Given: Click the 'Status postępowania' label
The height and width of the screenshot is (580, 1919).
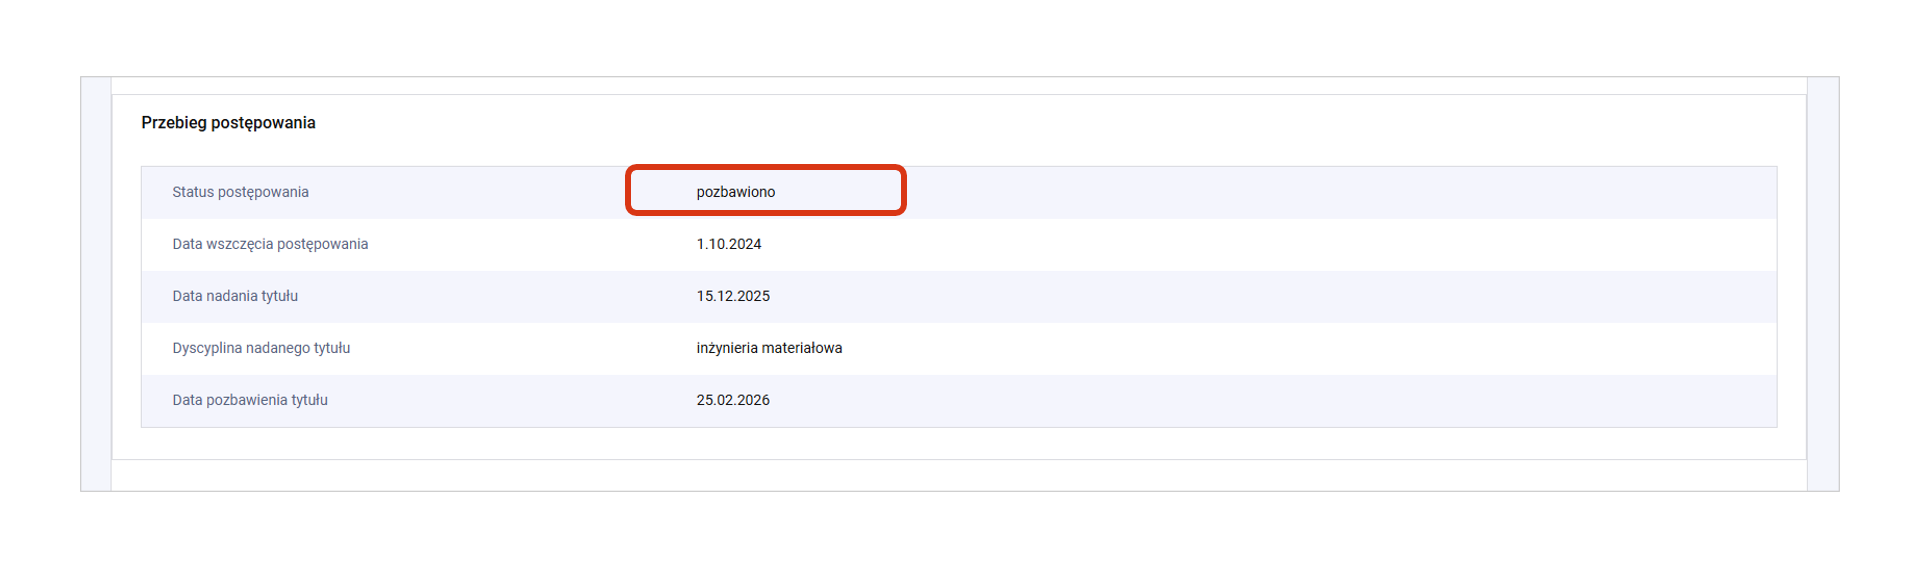Looking at the screenshot, I should [x=240, y=192].
